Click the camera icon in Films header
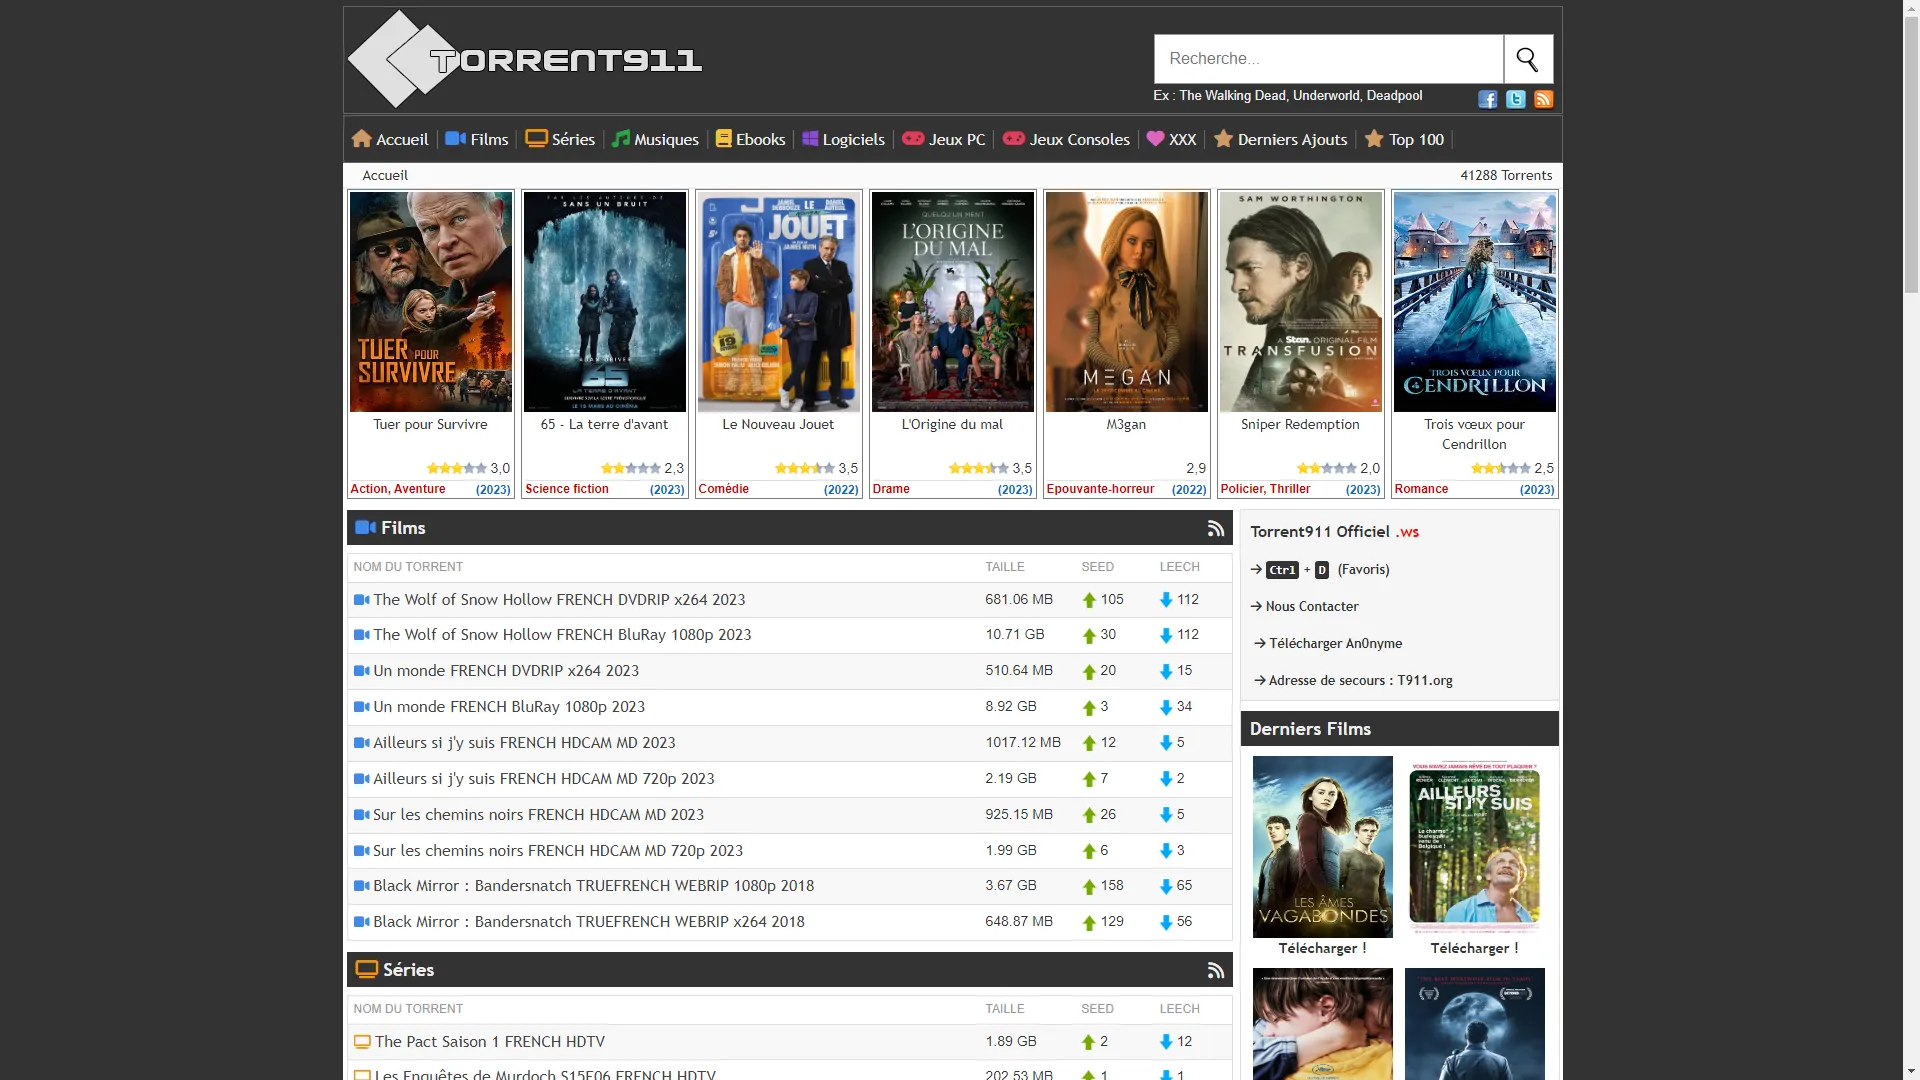 (x=366, y=528)
